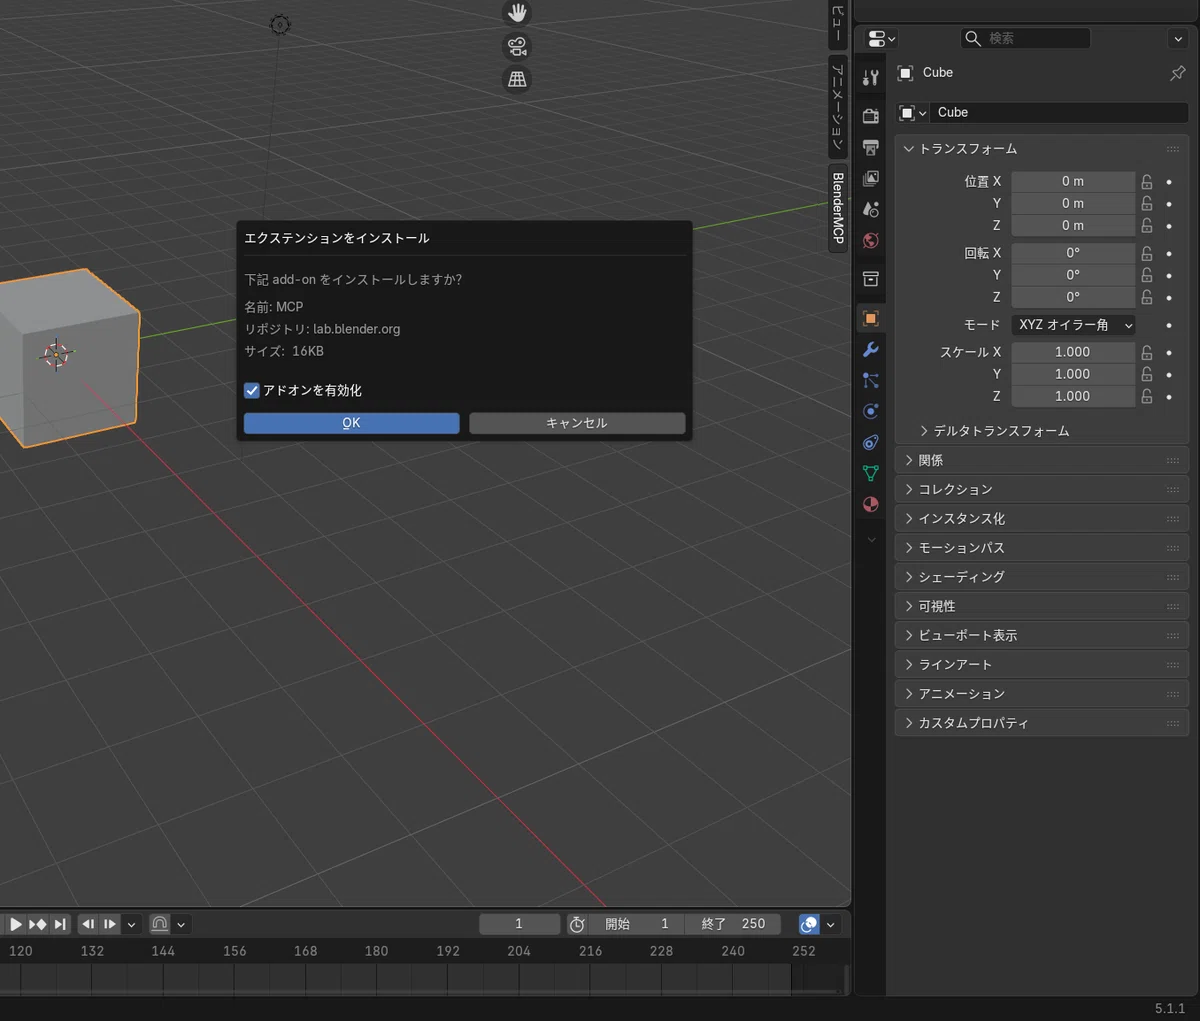This screenshot has height=1021, width=1200.
Task: Open properties editor type dropdown
Action: point(880,38)
